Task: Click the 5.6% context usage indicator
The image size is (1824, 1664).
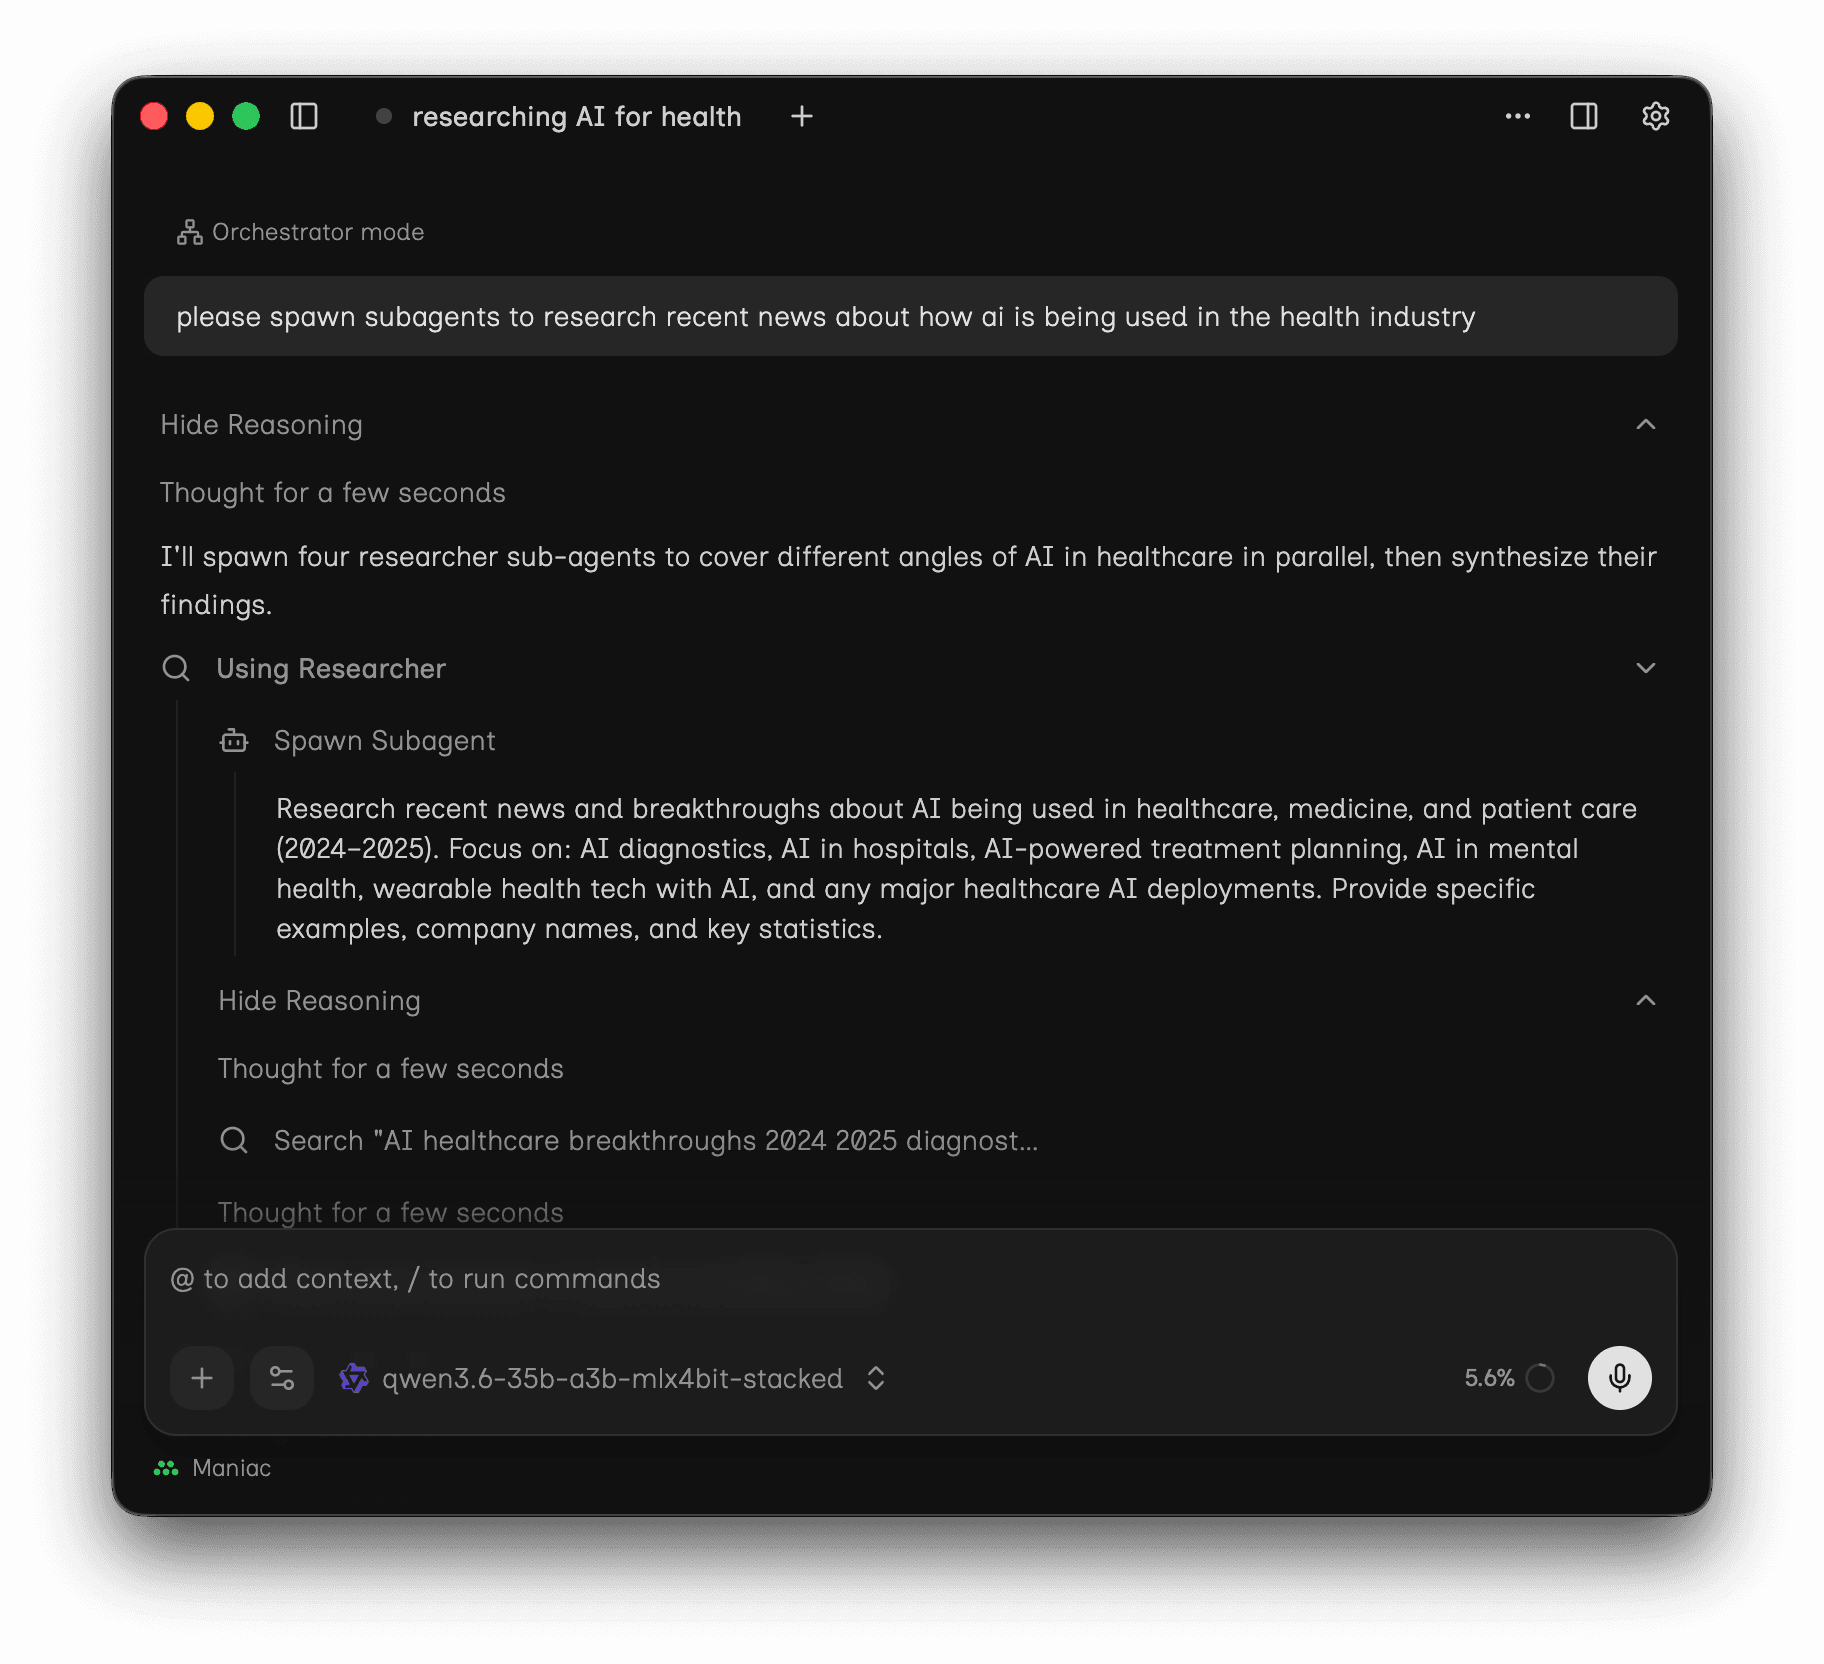Action: point(1509,1378)
